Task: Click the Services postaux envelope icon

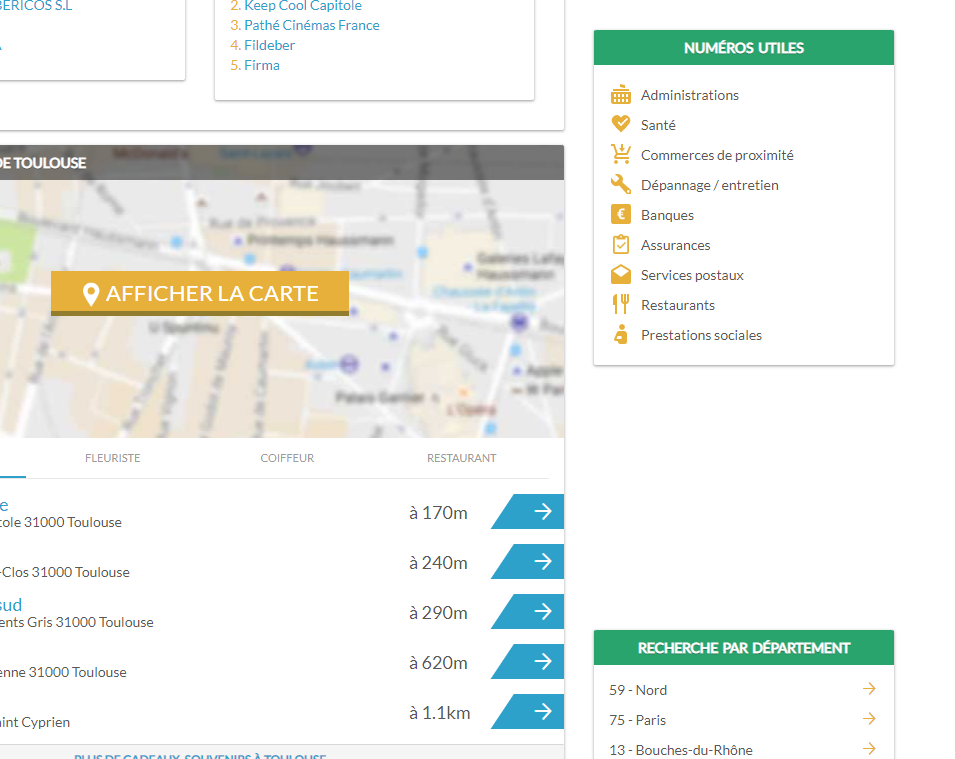Action: 621,274
